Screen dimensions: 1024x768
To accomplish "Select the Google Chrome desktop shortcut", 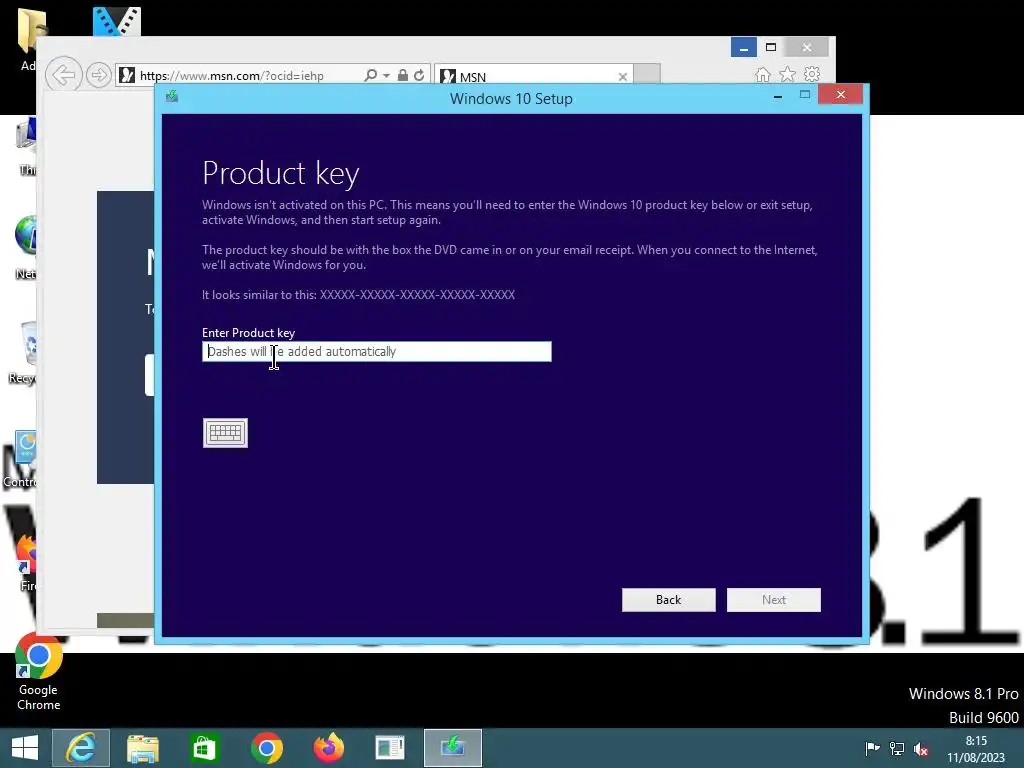I will click(x=39, y=673).
